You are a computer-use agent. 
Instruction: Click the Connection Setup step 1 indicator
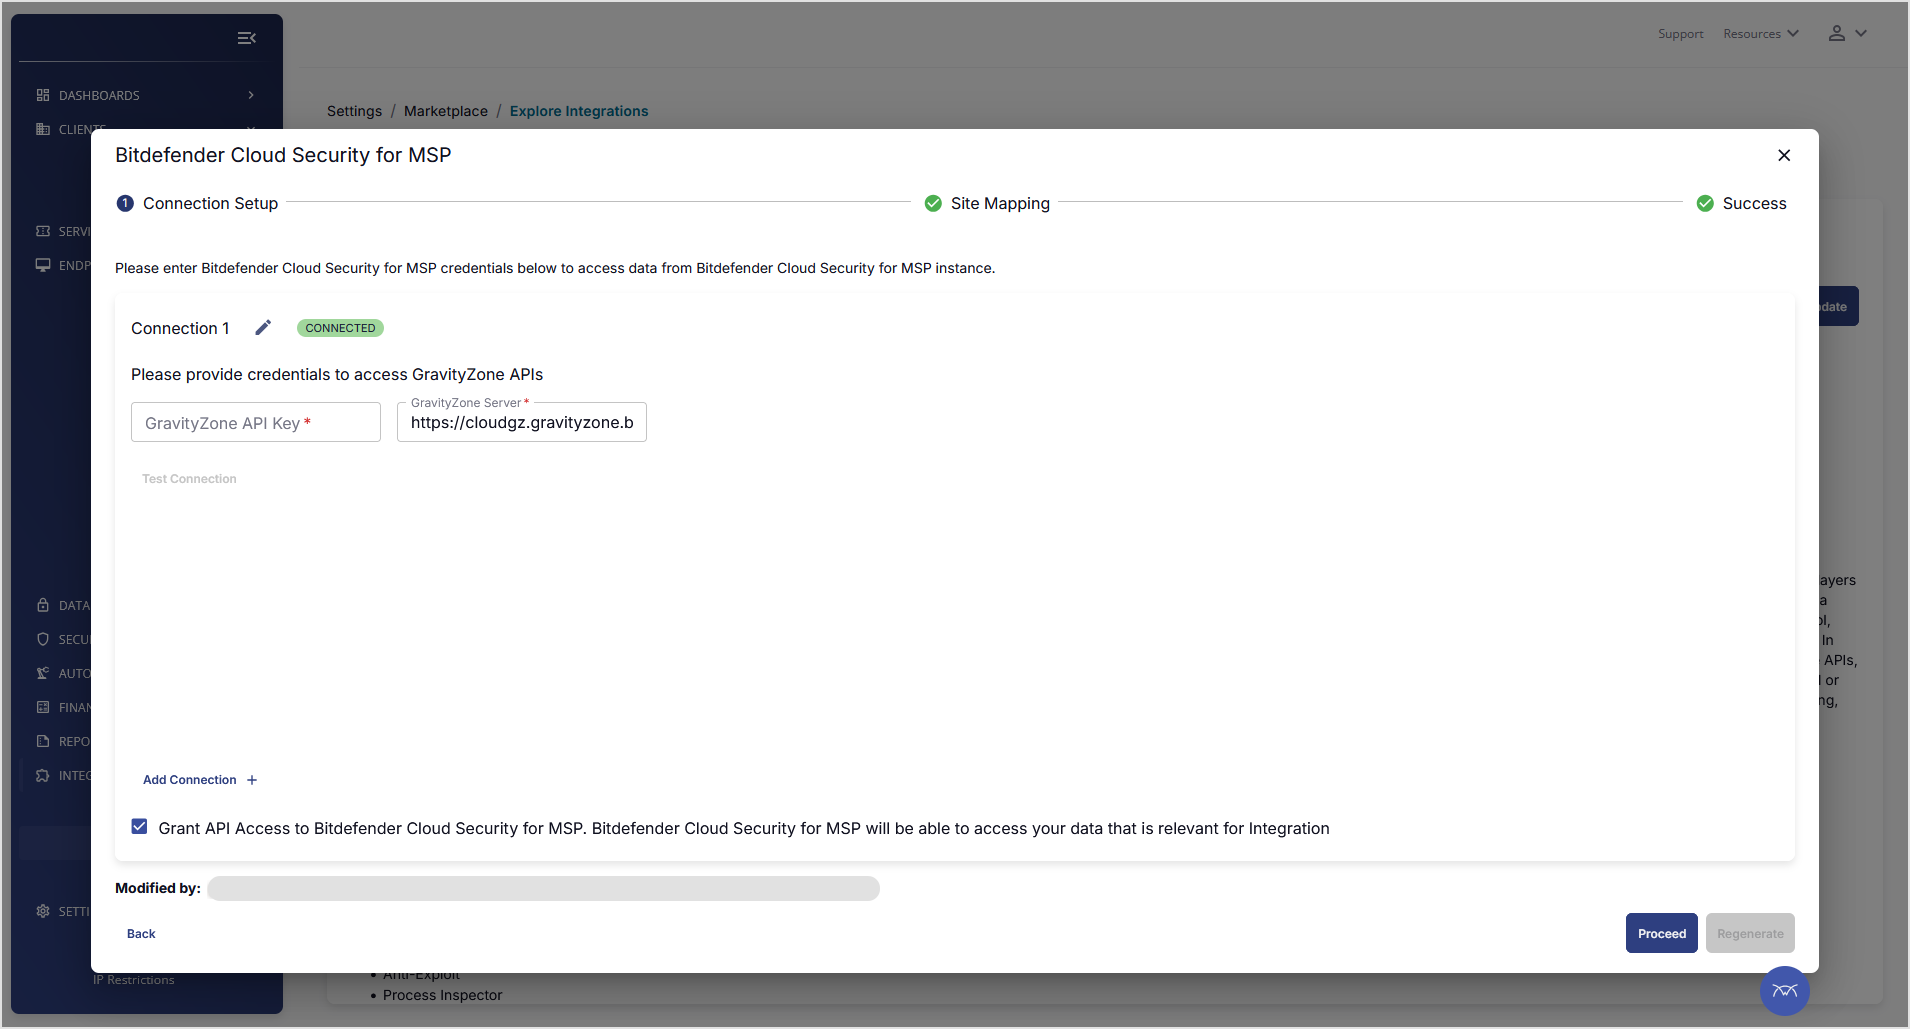pos(125,203)
